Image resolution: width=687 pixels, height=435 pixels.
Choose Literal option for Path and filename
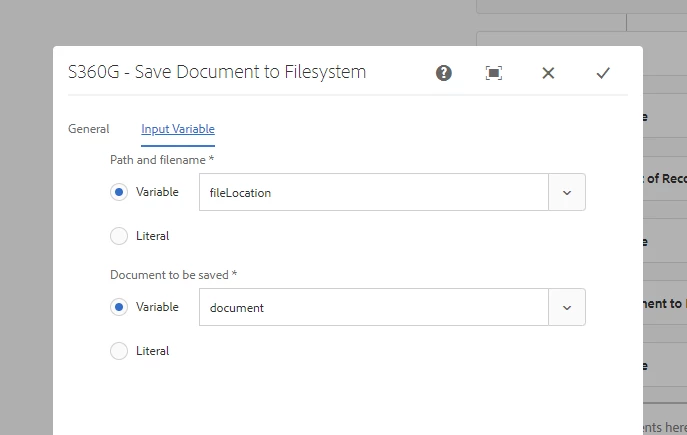pos(119,236)
